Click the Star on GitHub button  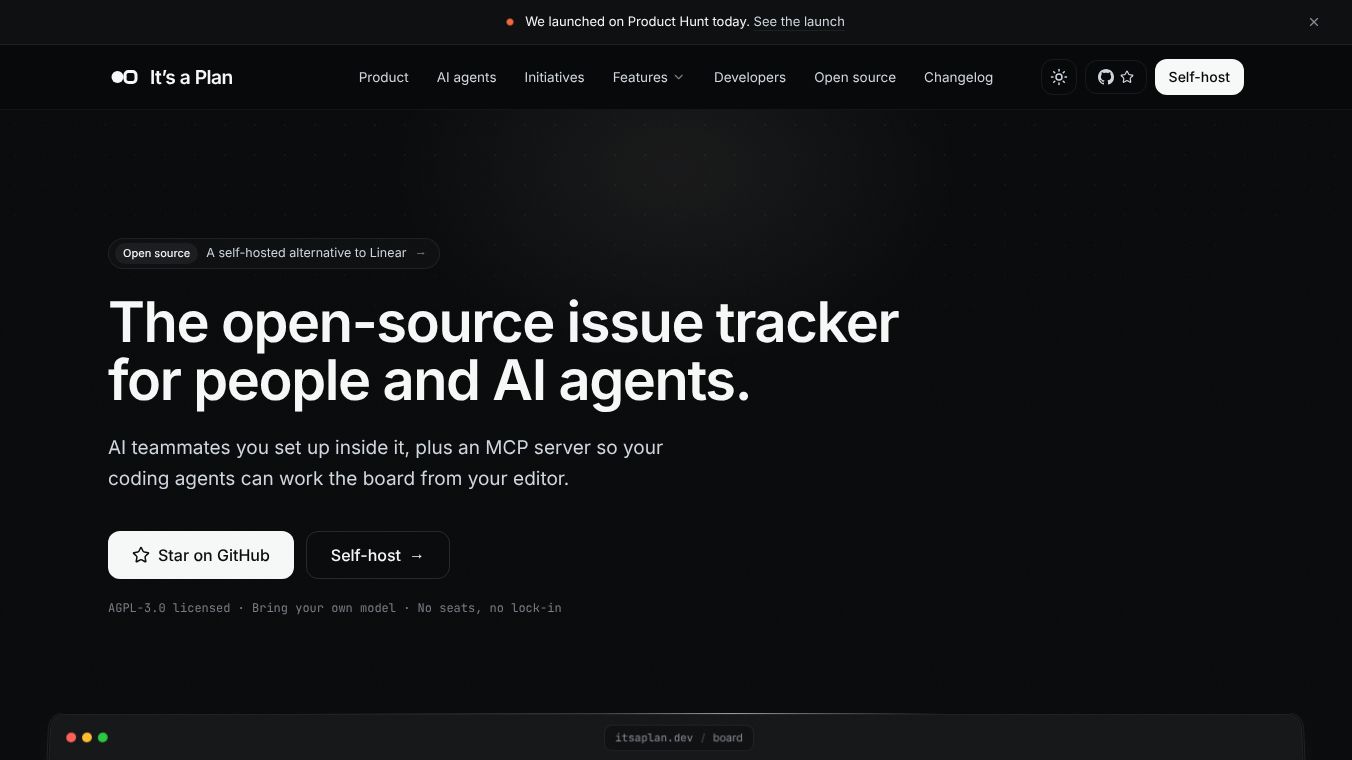pos(201,555)
